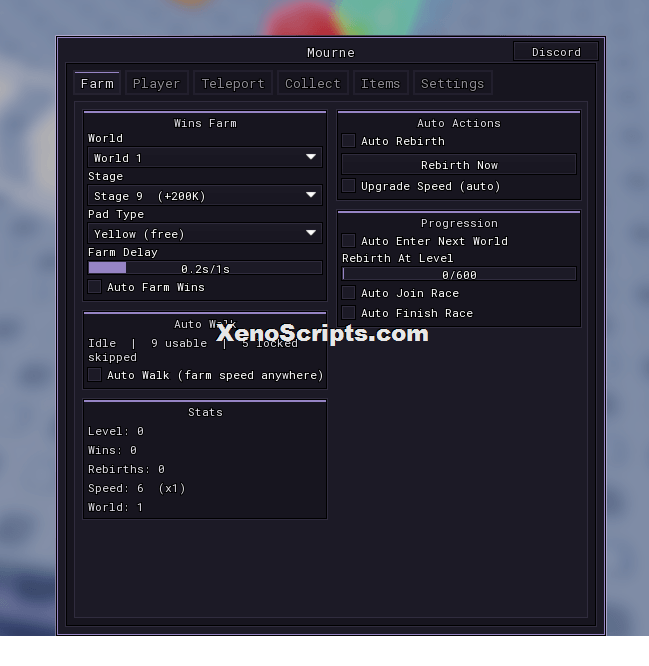The image size is (649, 666).
Task: Click the 'Level: 0' stat
Action: [x=116, y=431]
